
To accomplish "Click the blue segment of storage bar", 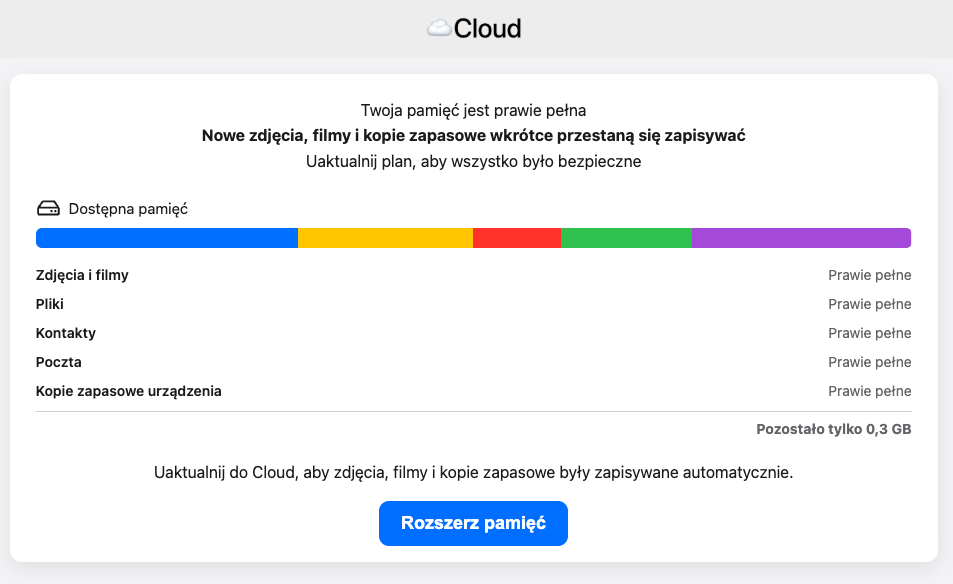I will (x=166, y=238).
